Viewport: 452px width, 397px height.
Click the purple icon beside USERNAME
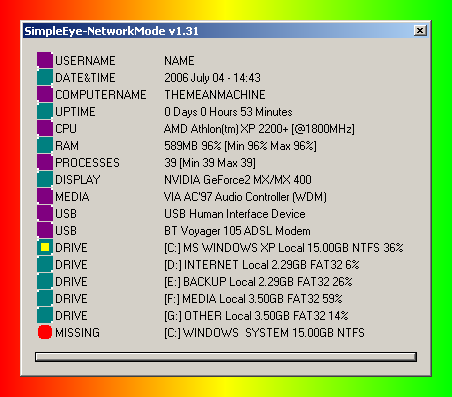(x=45, y=60)
